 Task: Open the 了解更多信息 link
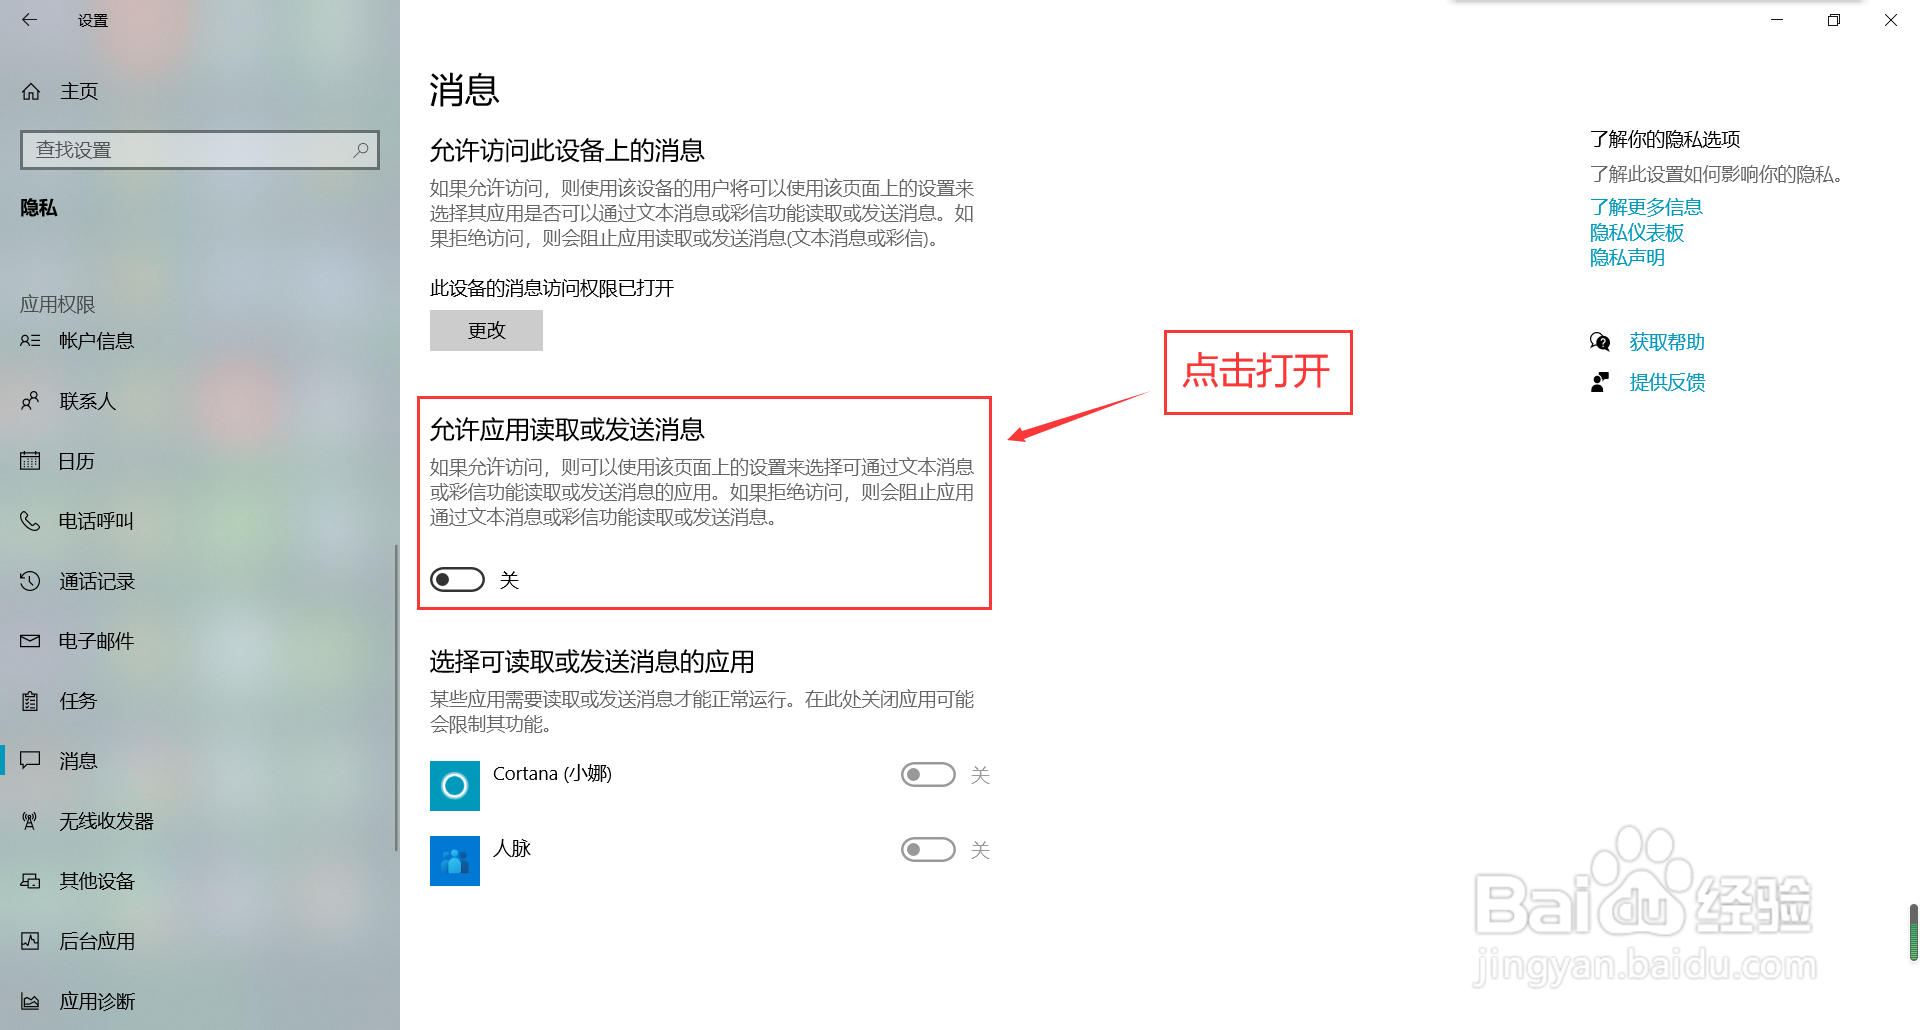[x=1646, y=207]
